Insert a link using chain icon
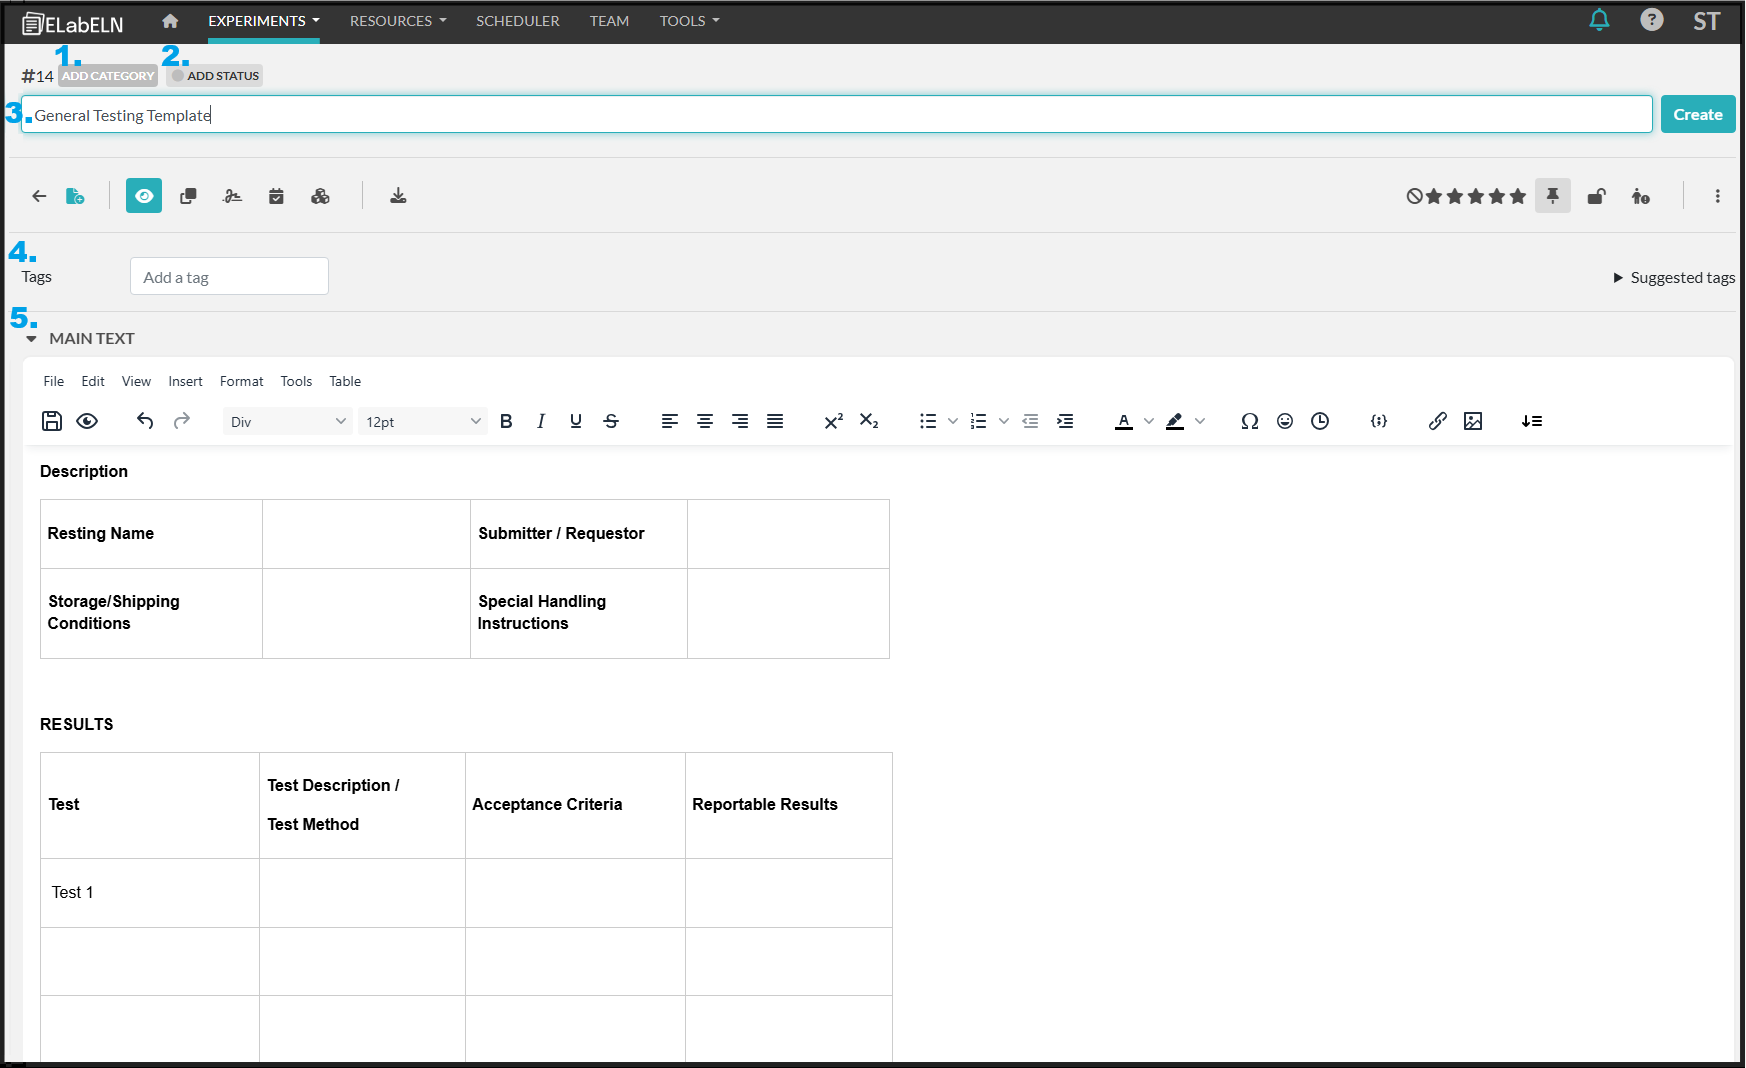The width and height of the screenshot is (1746, 1068). (x=1437, y=421)
